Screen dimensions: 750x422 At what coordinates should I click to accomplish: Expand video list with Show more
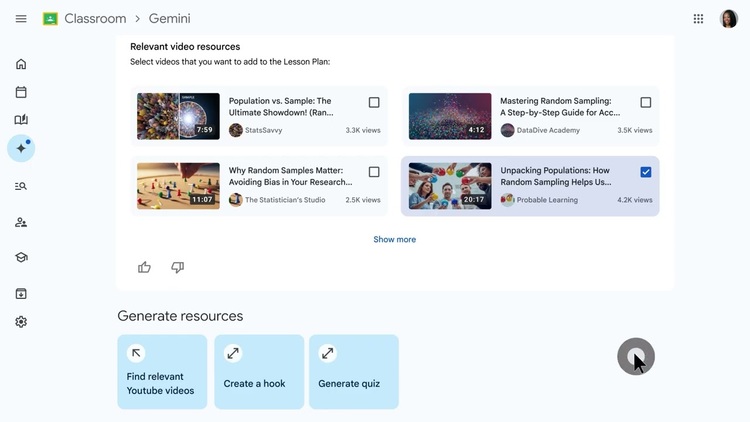click(394, 239)
